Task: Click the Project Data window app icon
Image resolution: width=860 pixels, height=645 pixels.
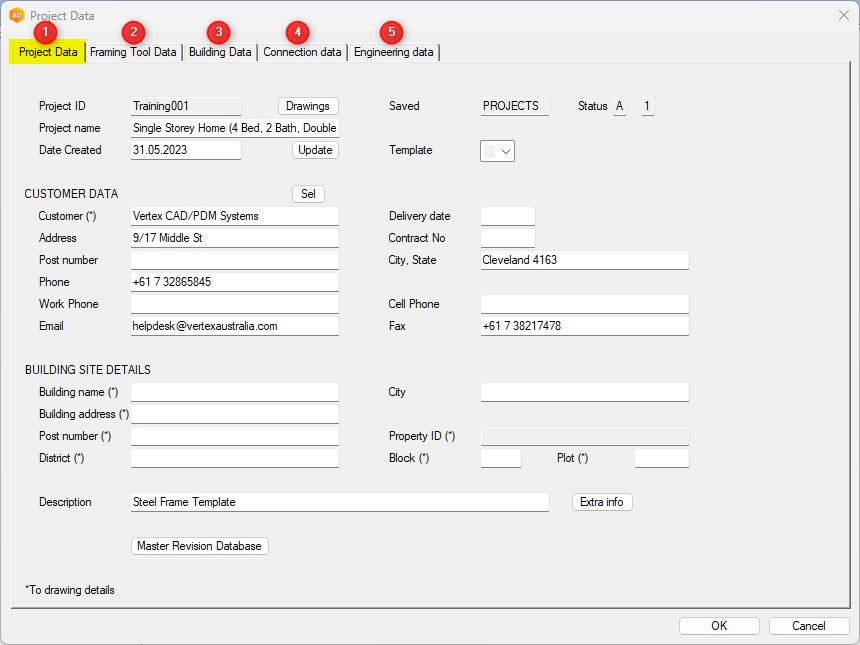Action: pyautogui.click(x=16, y=15)
